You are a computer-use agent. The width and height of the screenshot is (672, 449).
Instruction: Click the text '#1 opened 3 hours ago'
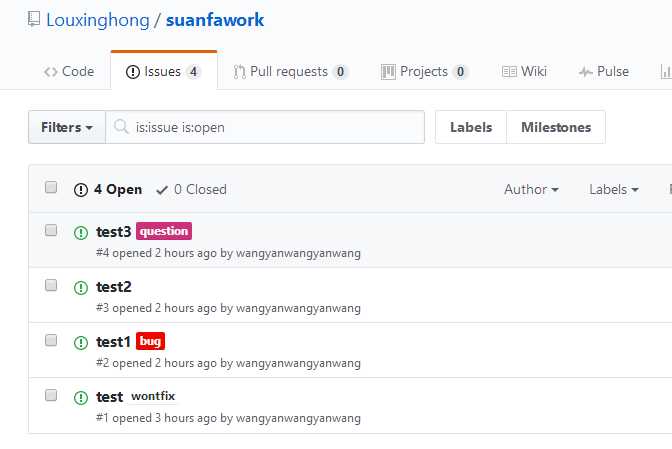point(156,418)
